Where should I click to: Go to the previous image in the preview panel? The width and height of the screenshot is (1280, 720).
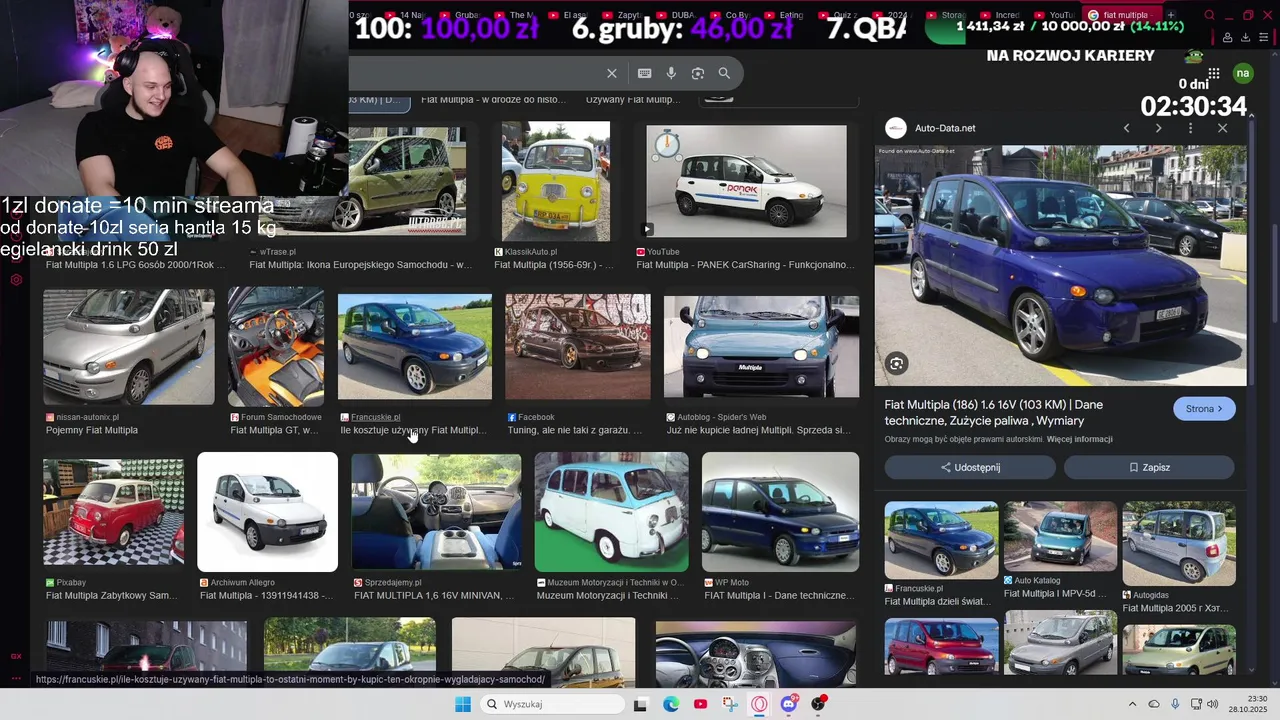(1126, 128)
